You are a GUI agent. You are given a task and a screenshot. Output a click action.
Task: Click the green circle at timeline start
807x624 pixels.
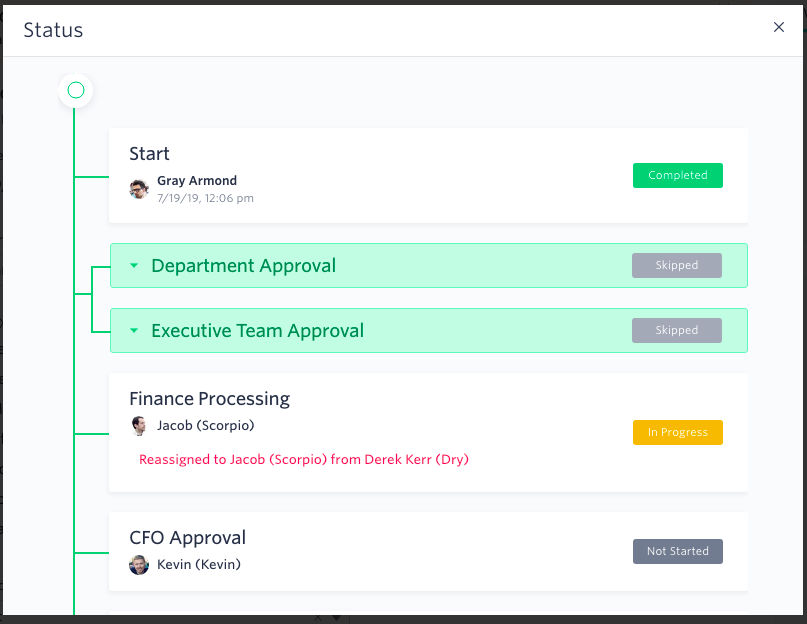point(76,90)
